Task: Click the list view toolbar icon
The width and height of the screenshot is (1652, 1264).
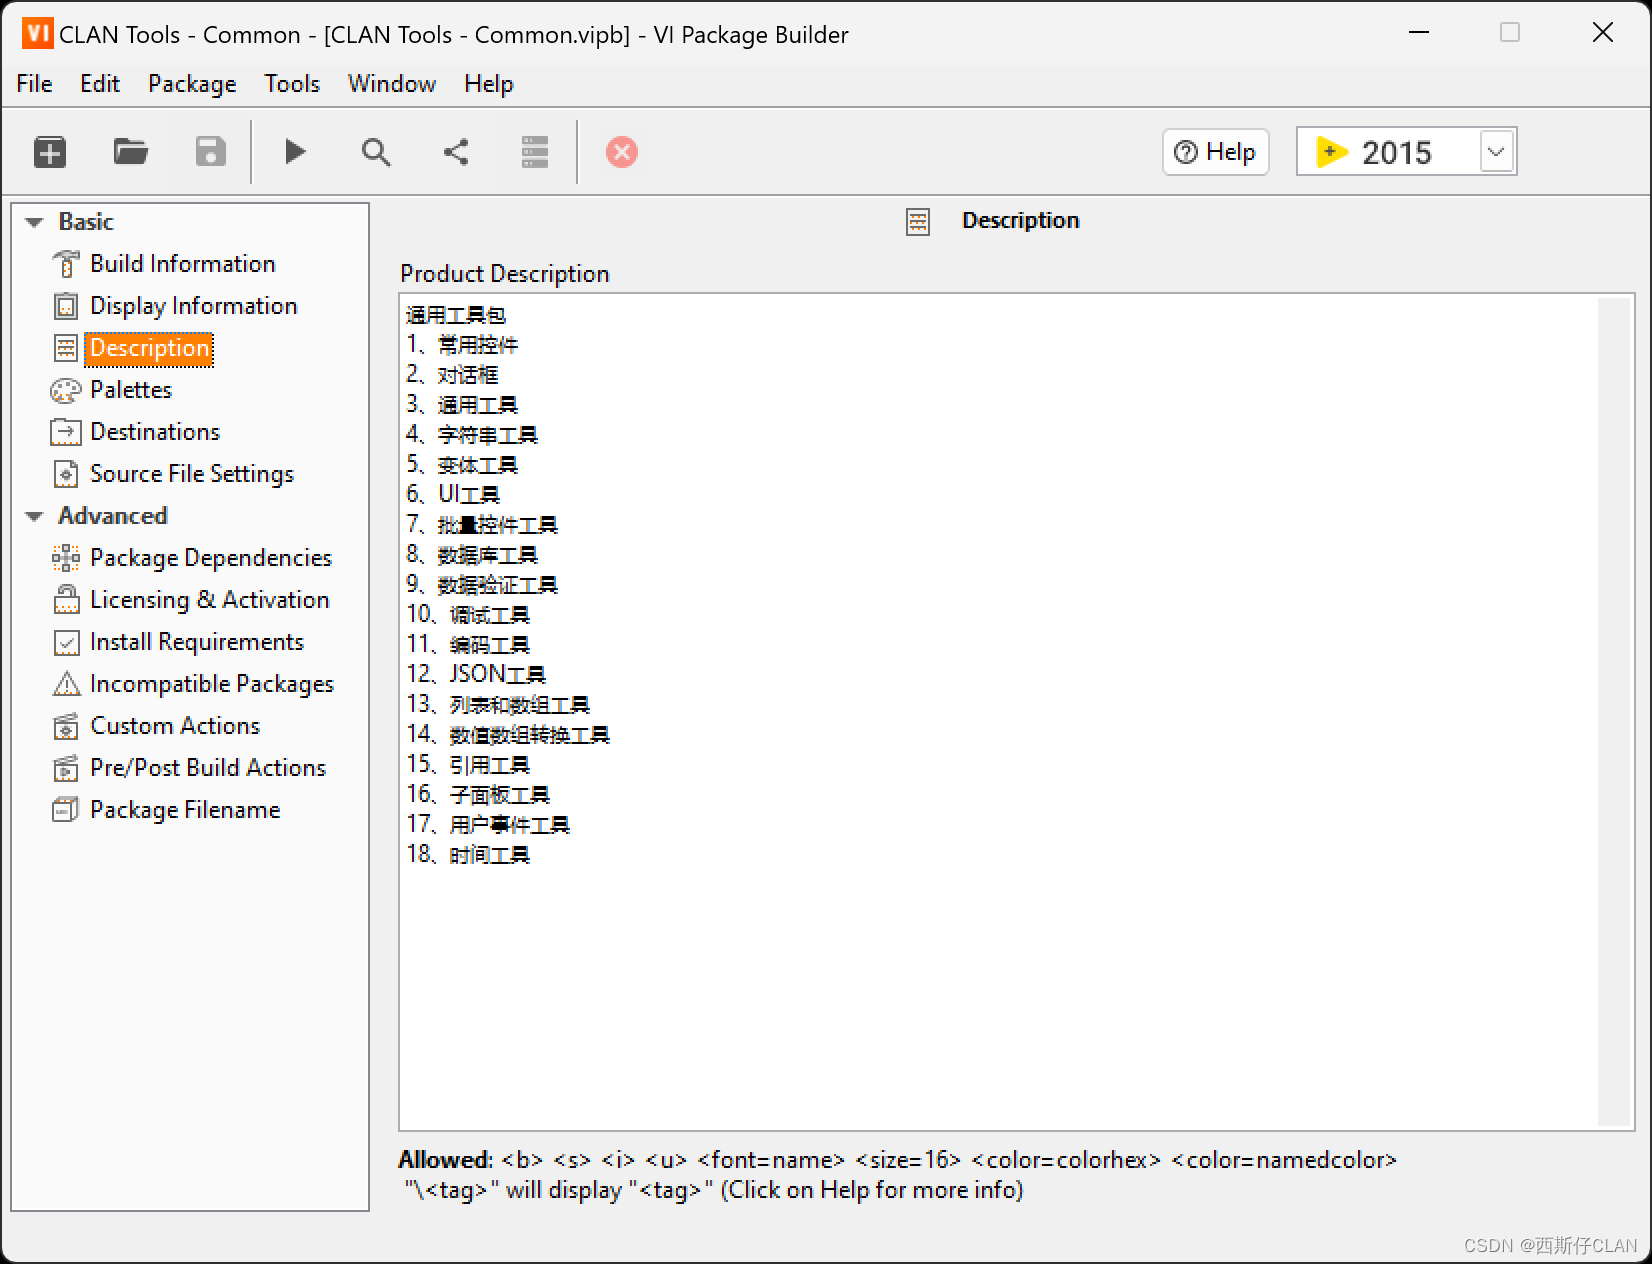Action: [x=534, y=151]
